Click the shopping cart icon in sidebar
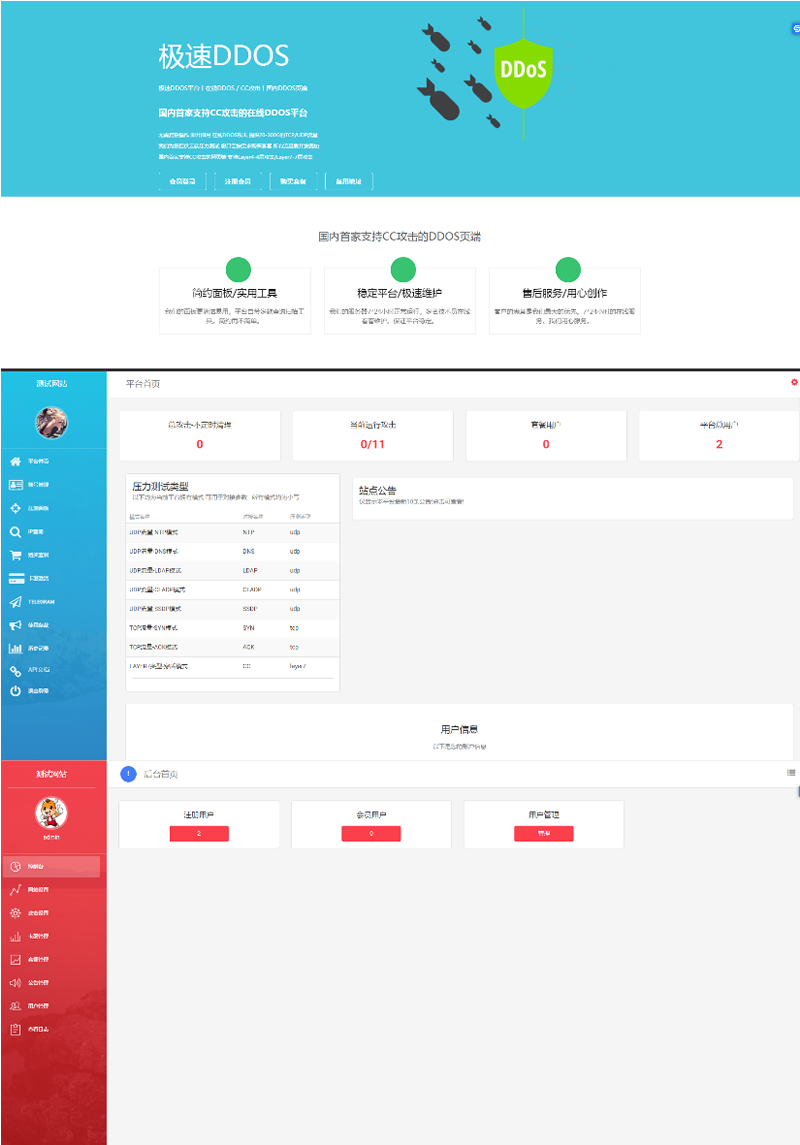The image size is (800, 1145). tap(15, 555)
